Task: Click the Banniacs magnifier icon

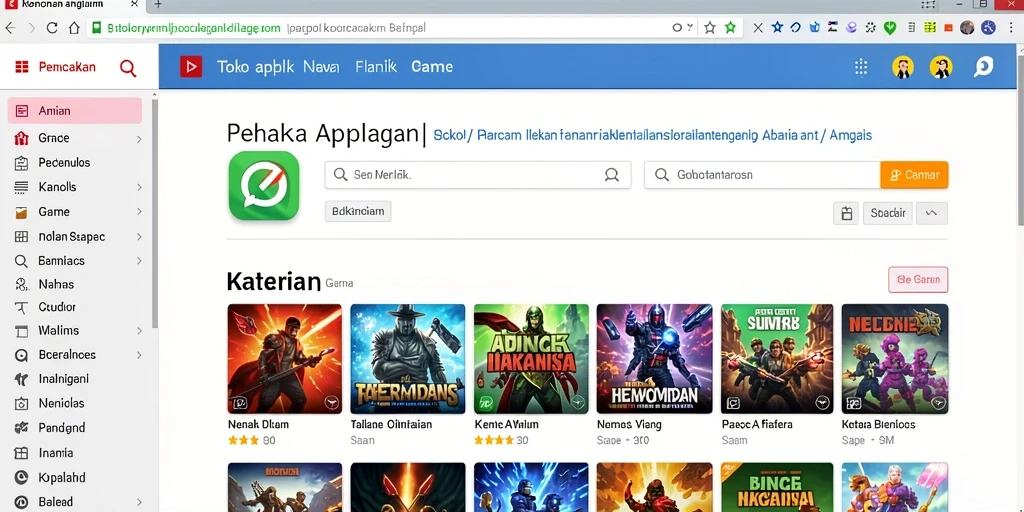Action: (22, 261)
